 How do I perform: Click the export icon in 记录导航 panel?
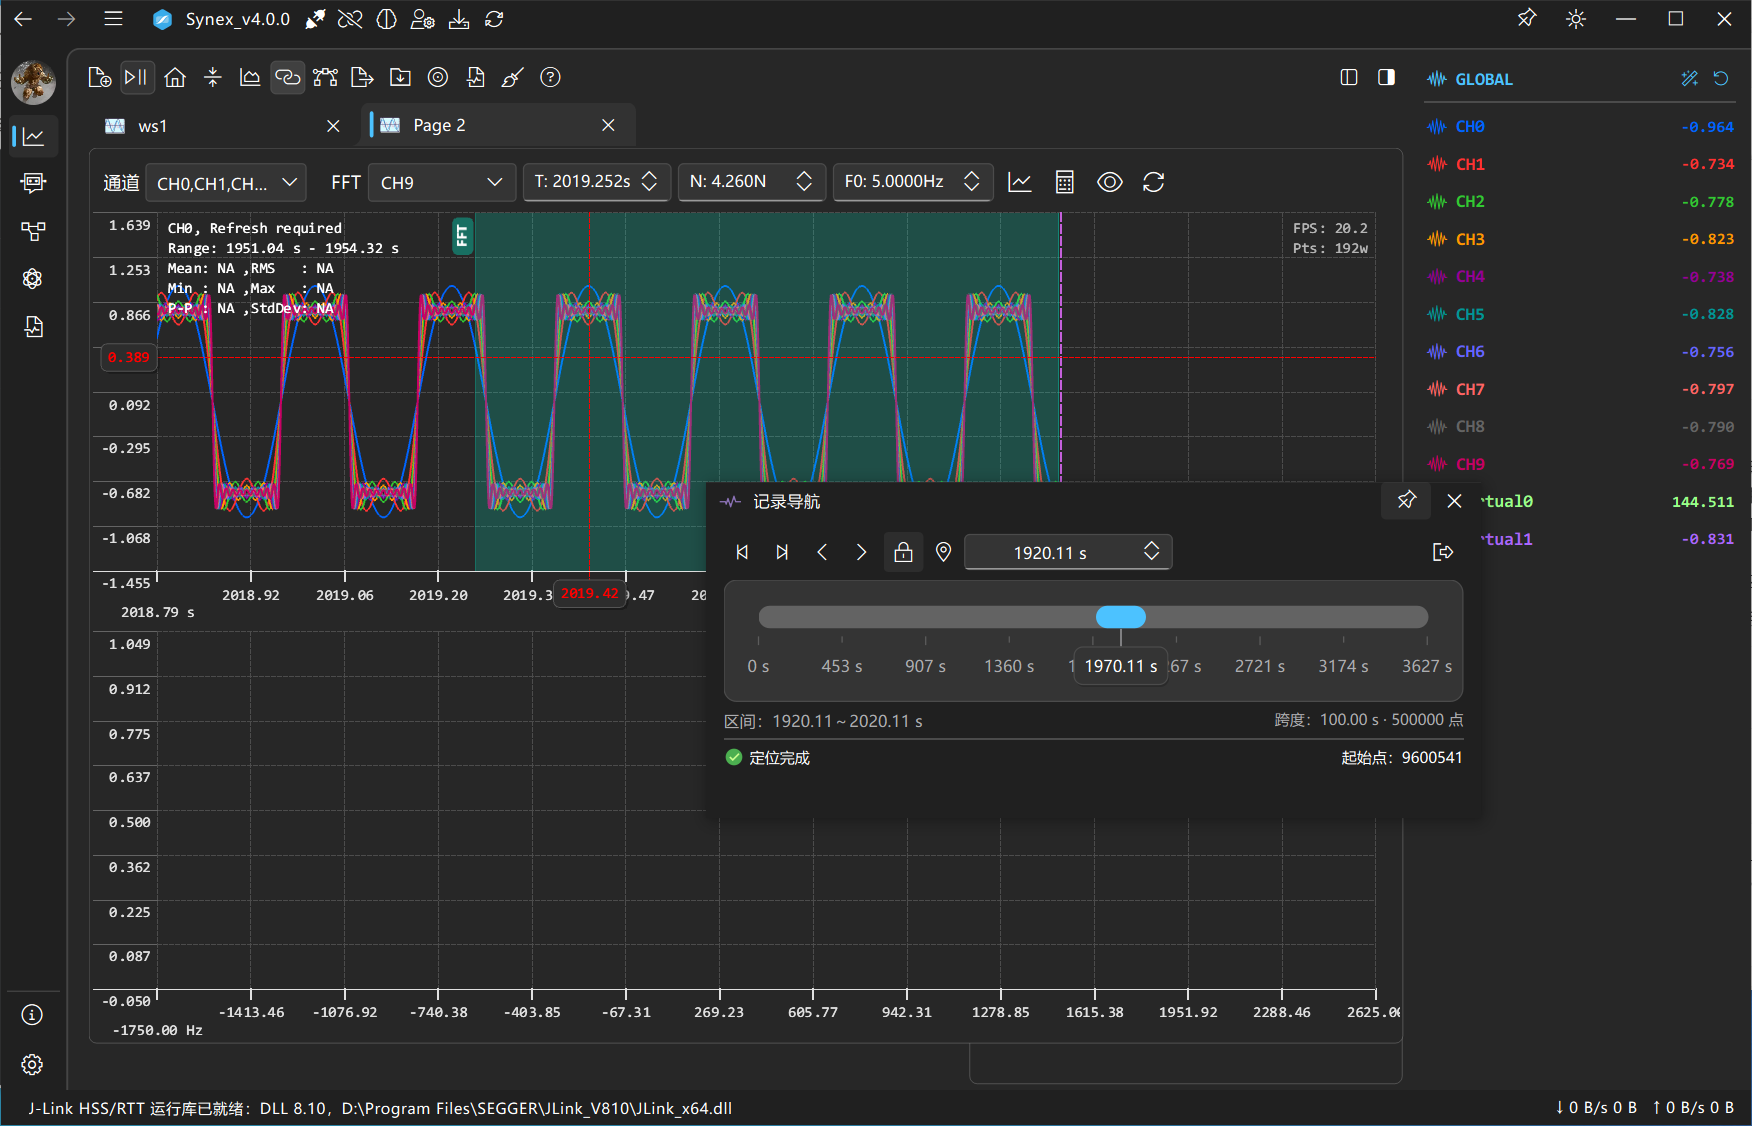point(1442,552)
